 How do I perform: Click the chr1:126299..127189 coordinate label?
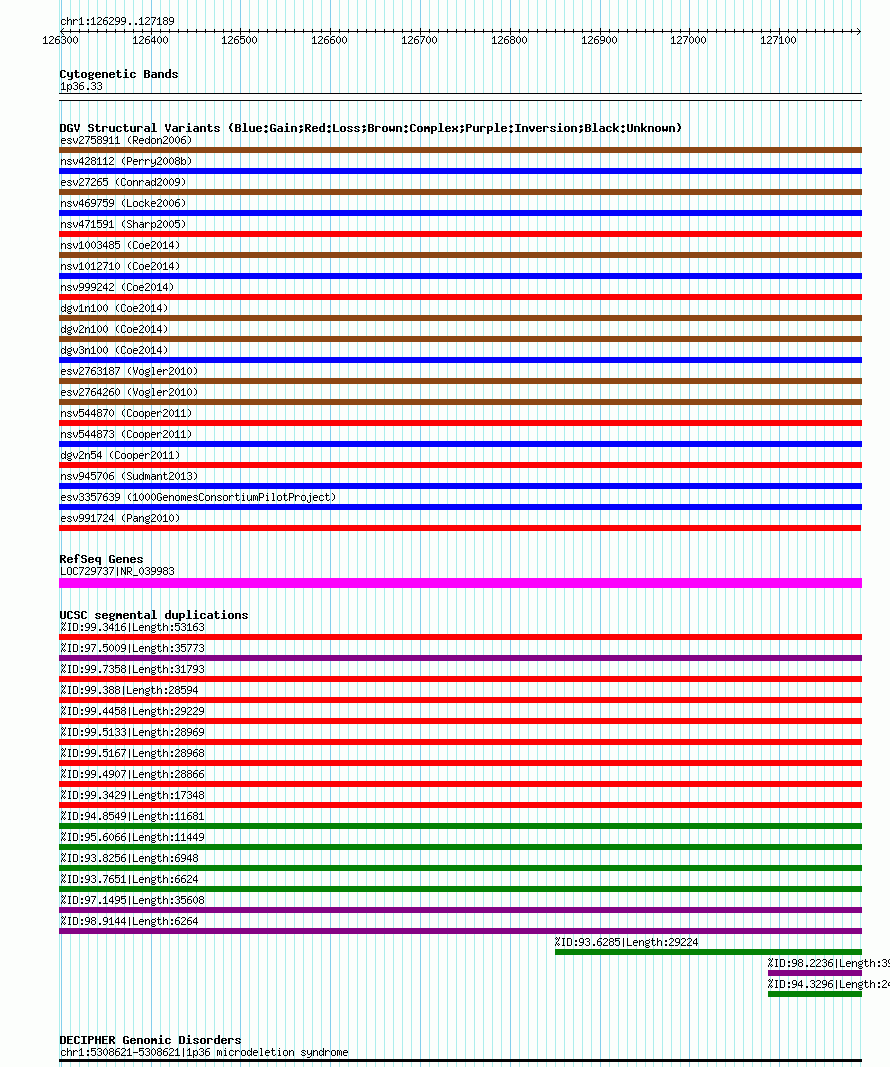pos(117,21)
